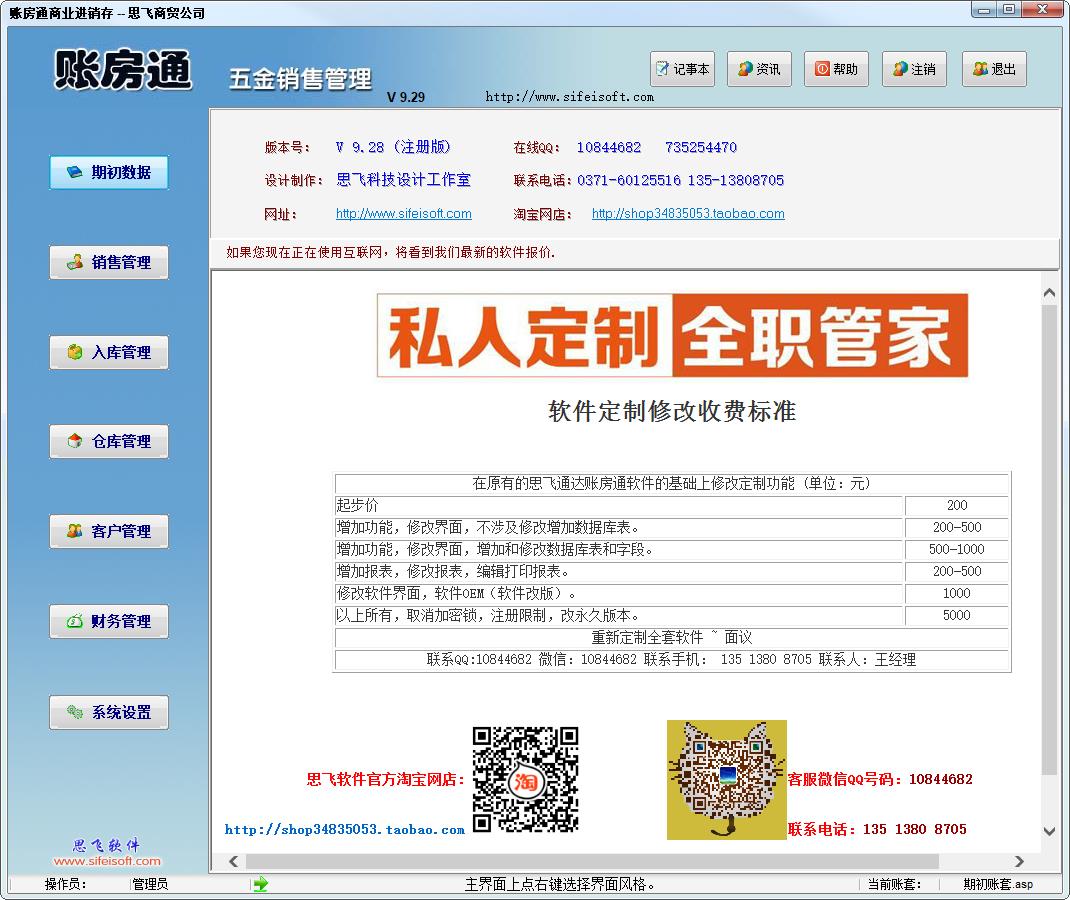Click the scroll down arrow of web panel
Viewport: 1070px width, 900px height.
(1050, 831)
